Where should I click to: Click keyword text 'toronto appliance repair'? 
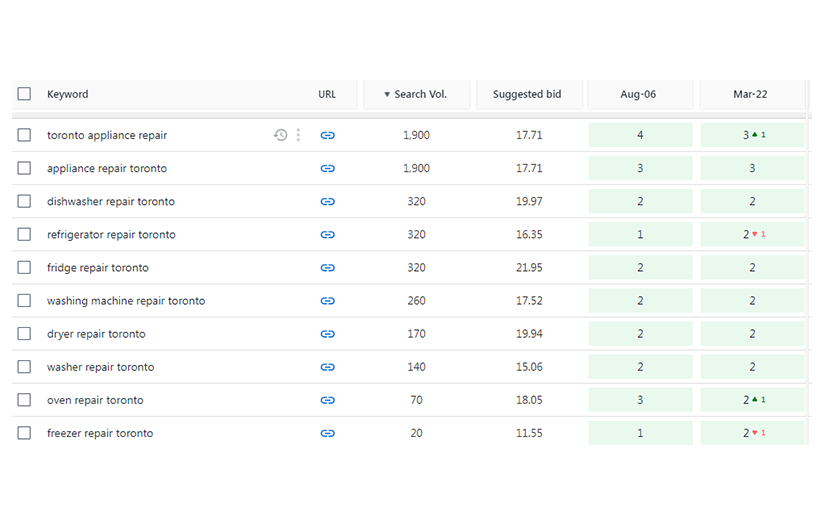[x=107, y=136]
